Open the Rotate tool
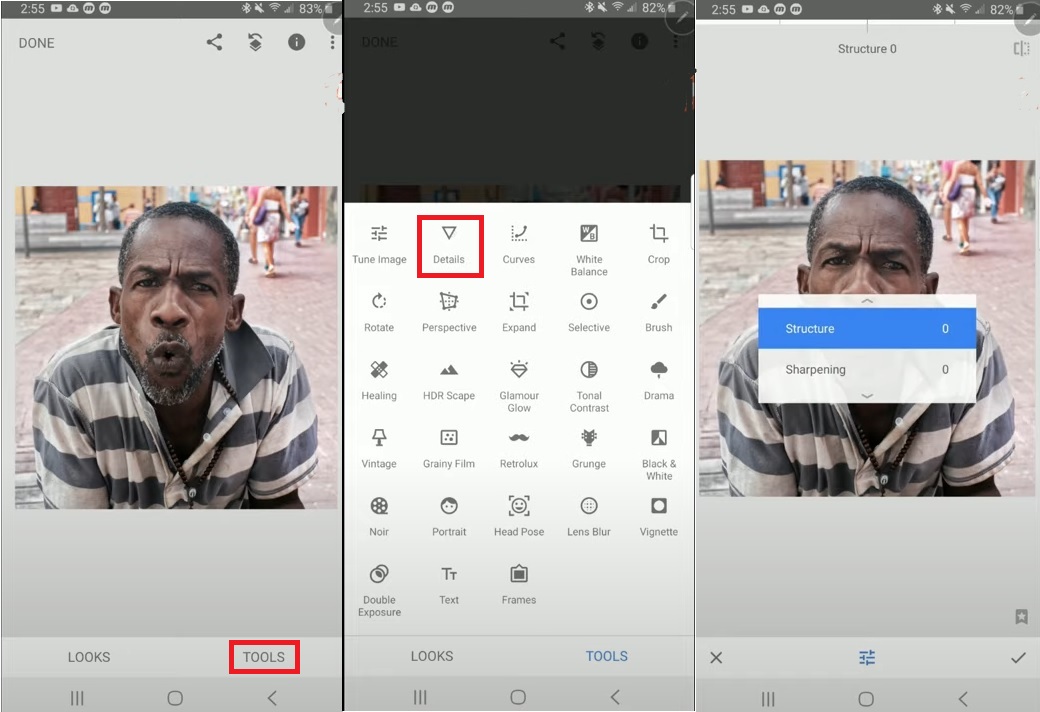This screenshot has width=1040, height=712. [x=379, y=313]
